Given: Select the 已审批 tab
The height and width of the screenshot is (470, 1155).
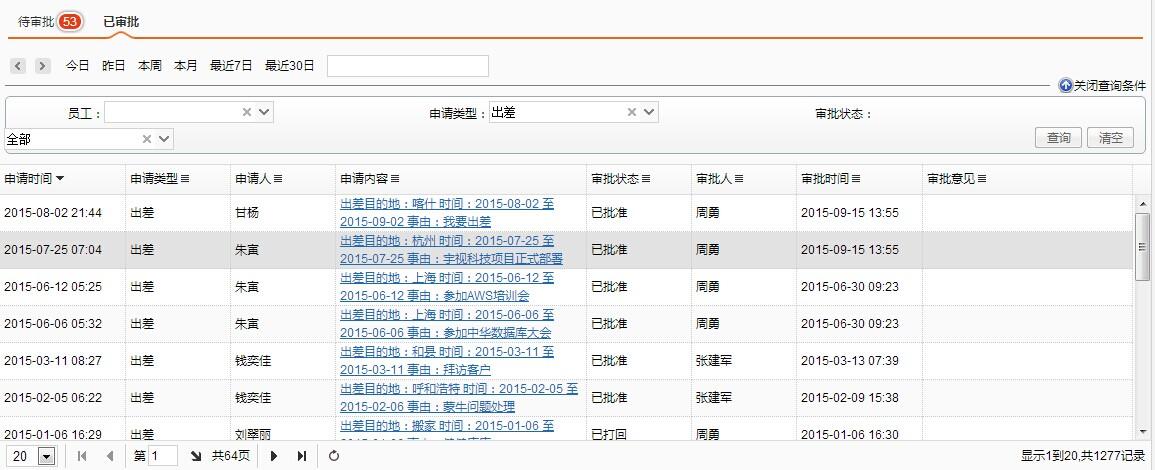Looking at the screenshot, I should coord(121,21).
